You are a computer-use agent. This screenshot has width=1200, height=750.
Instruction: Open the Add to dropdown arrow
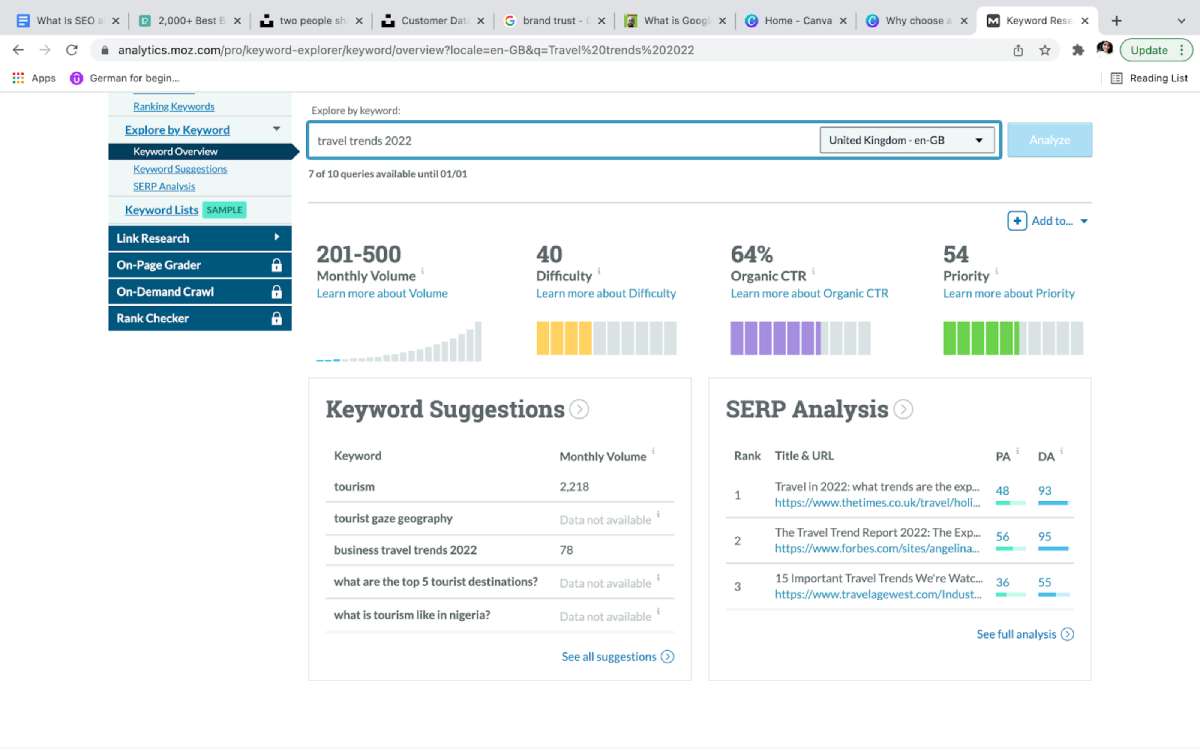point(1084,222)
